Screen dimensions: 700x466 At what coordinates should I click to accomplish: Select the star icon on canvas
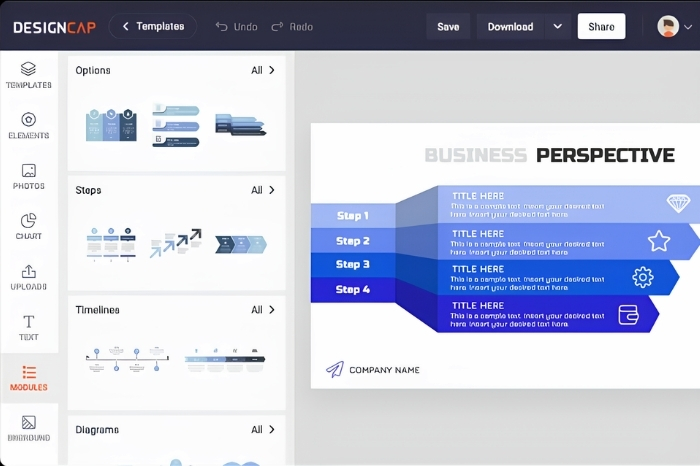(659, 241)
